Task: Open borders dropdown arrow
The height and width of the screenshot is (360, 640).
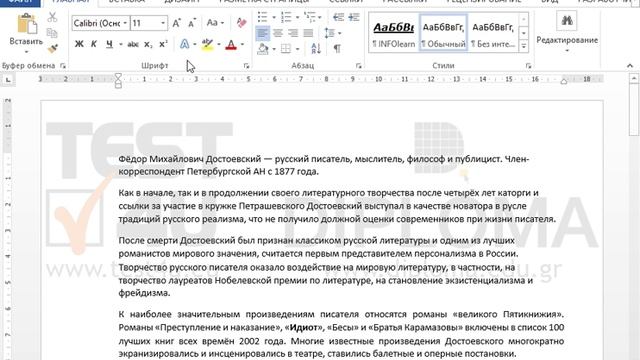Action: tap(298, 49)
